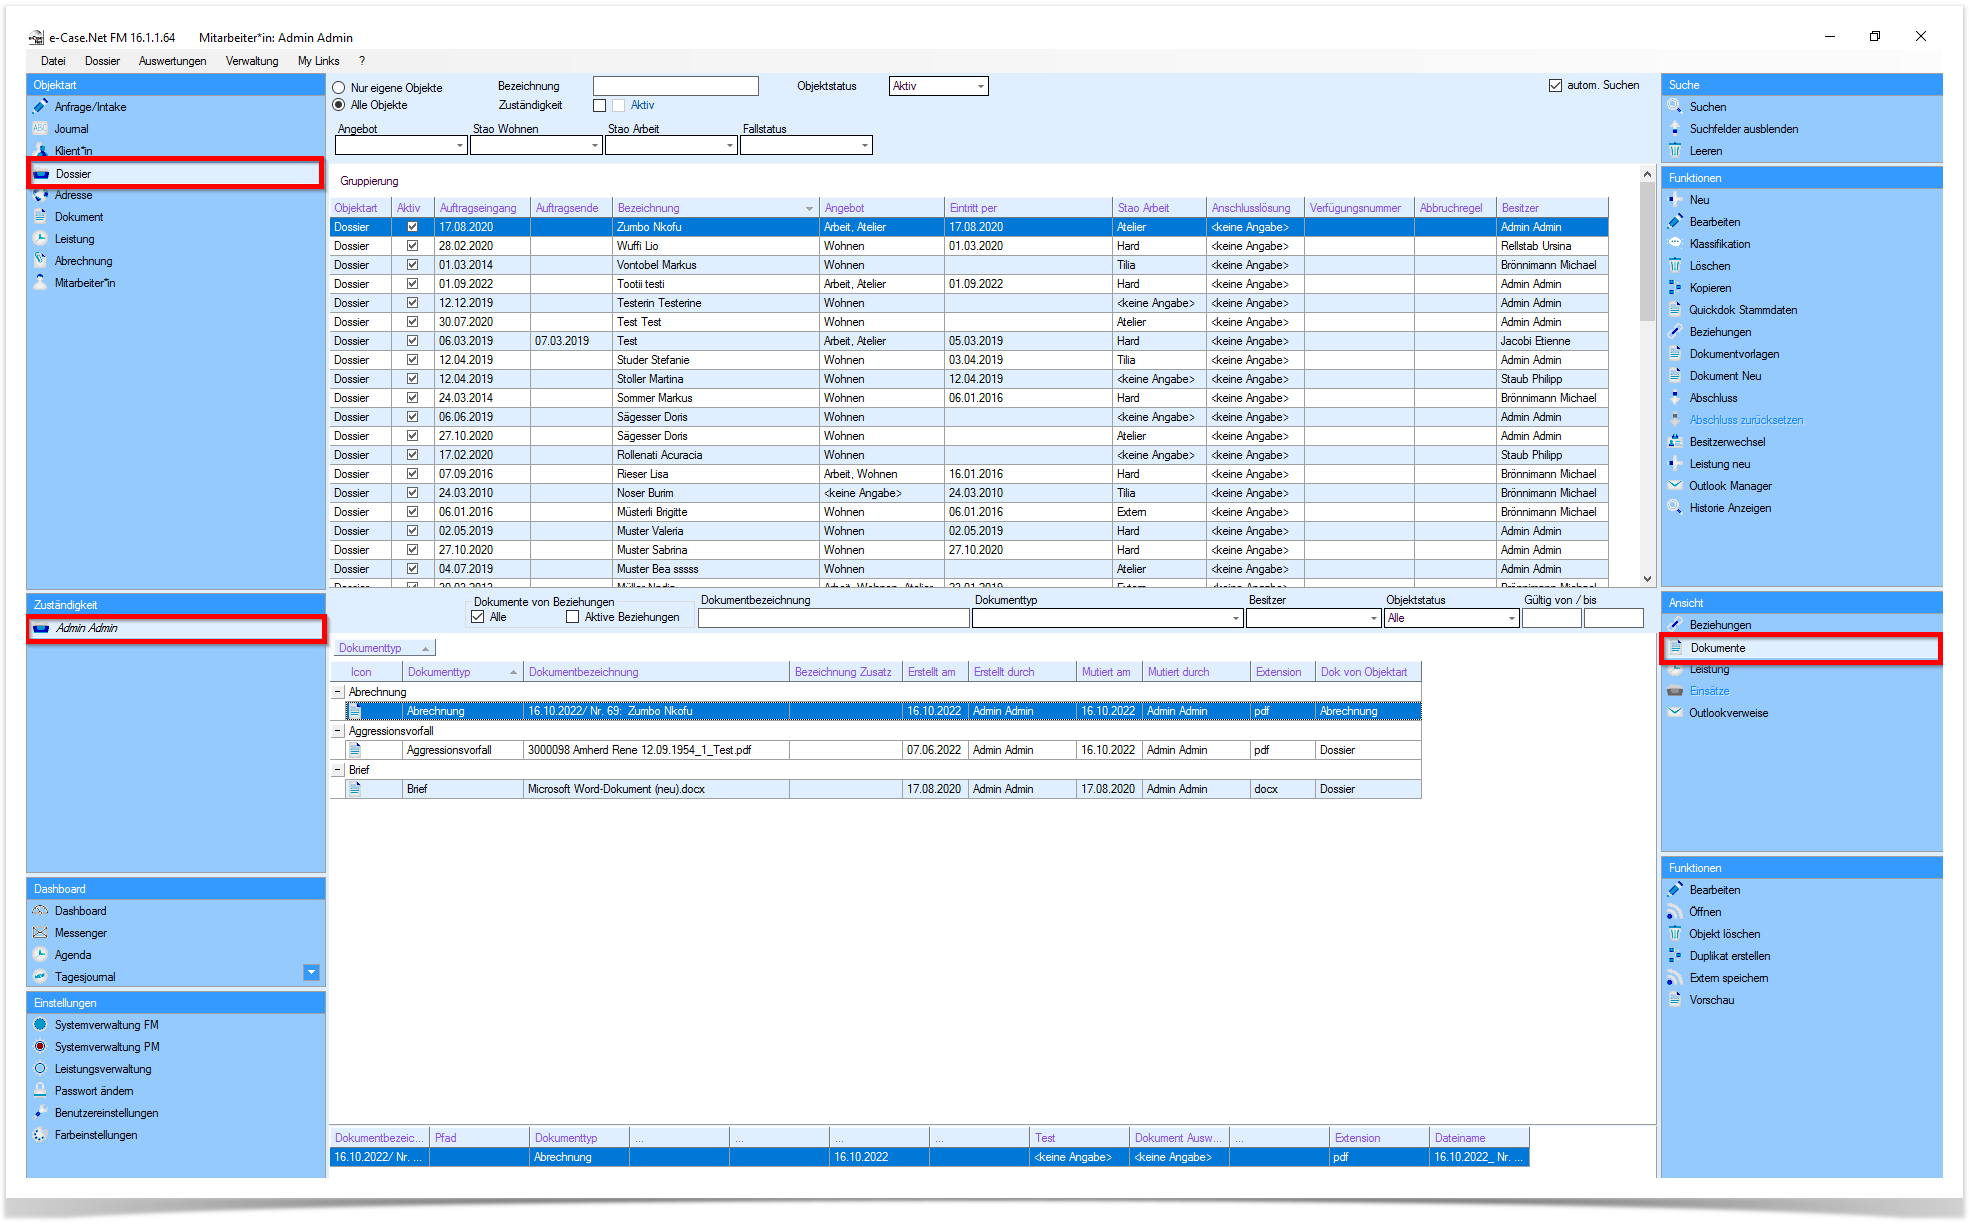This screenshot has width=1977, height=1227.
Task: Select Leistung in Objektart panel
Action: [x=75, y=239]
